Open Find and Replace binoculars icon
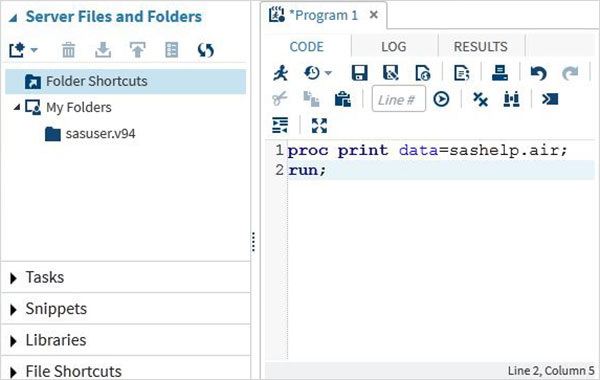Screen dimensions: 600x380 (x=512, y=99)
